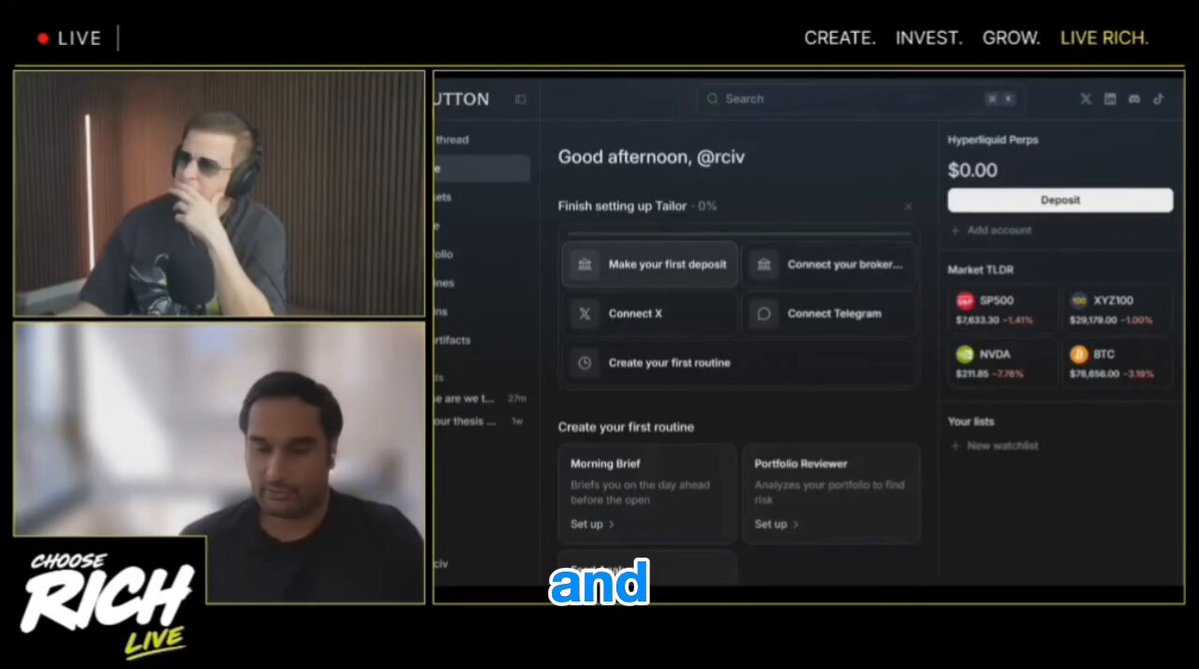
Task: Add account under Hyperliquid Perps
Action: point(991,230)
